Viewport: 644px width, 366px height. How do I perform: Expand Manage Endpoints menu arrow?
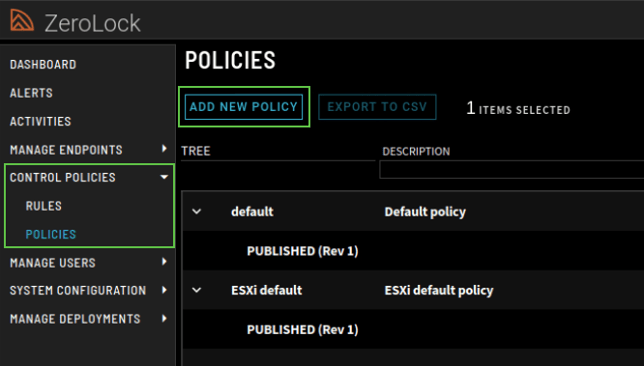[x=164, y=149]
